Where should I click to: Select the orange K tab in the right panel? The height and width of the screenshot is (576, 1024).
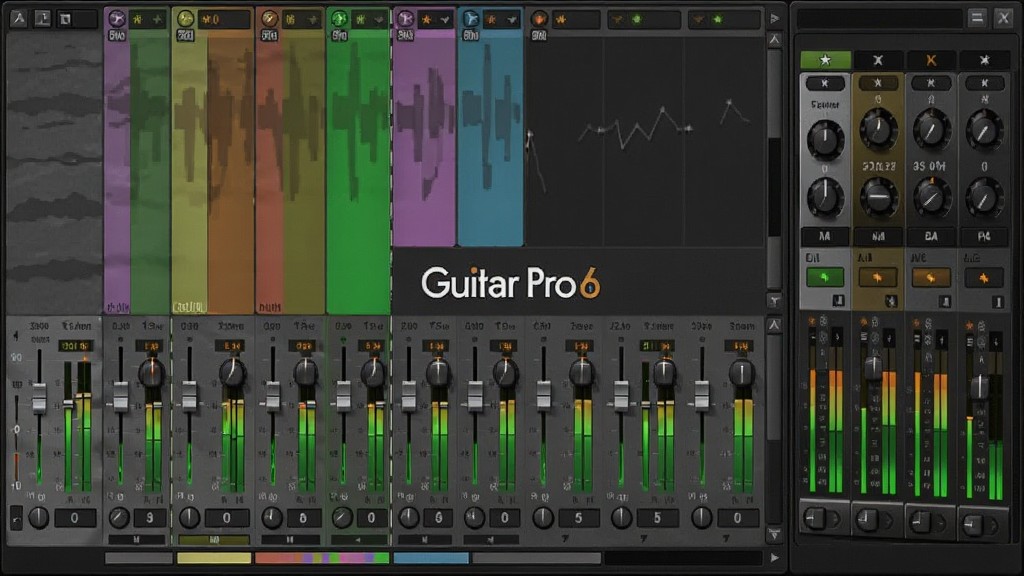pos(931,60)
